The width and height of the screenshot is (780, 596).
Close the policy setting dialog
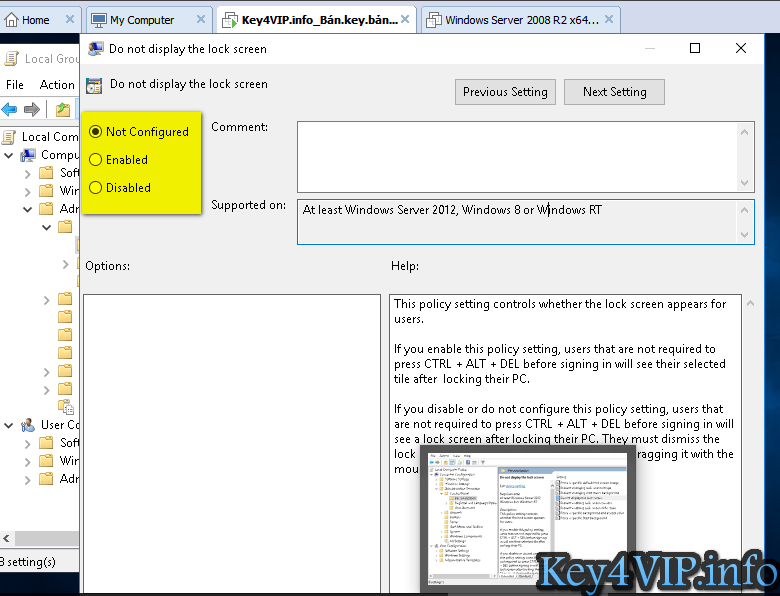click(741, 48)
